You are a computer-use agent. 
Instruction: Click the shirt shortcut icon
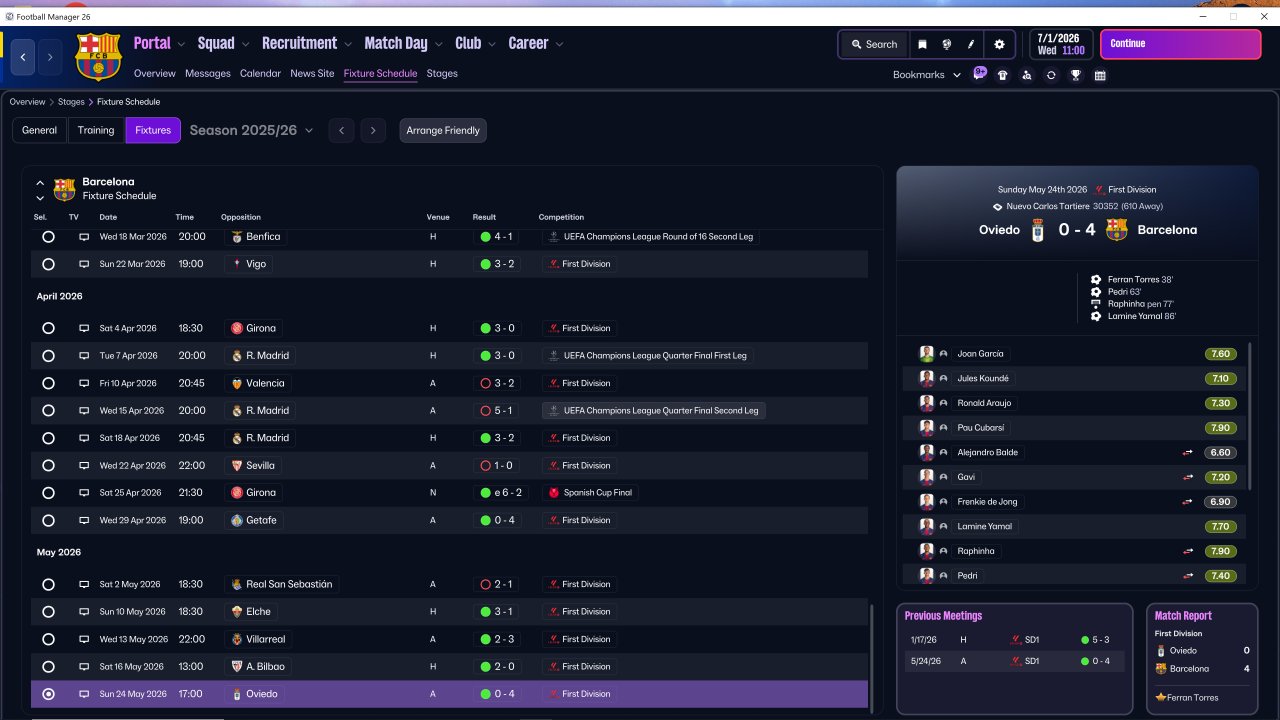[1003, 75]
